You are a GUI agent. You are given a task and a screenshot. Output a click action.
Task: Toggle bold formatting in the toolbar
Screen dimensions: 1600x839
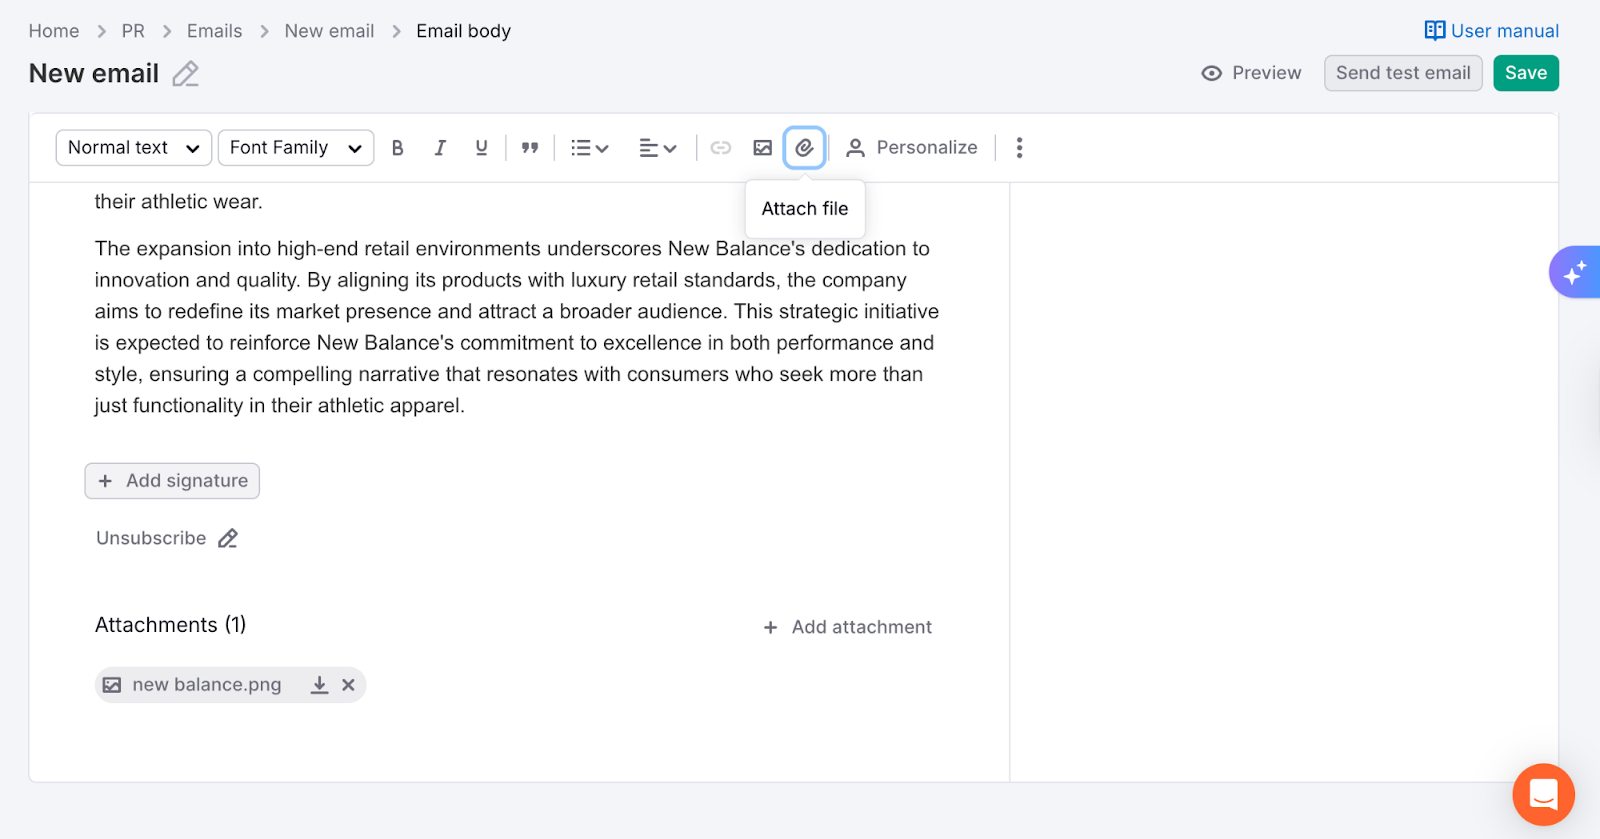tap(398, 148)
